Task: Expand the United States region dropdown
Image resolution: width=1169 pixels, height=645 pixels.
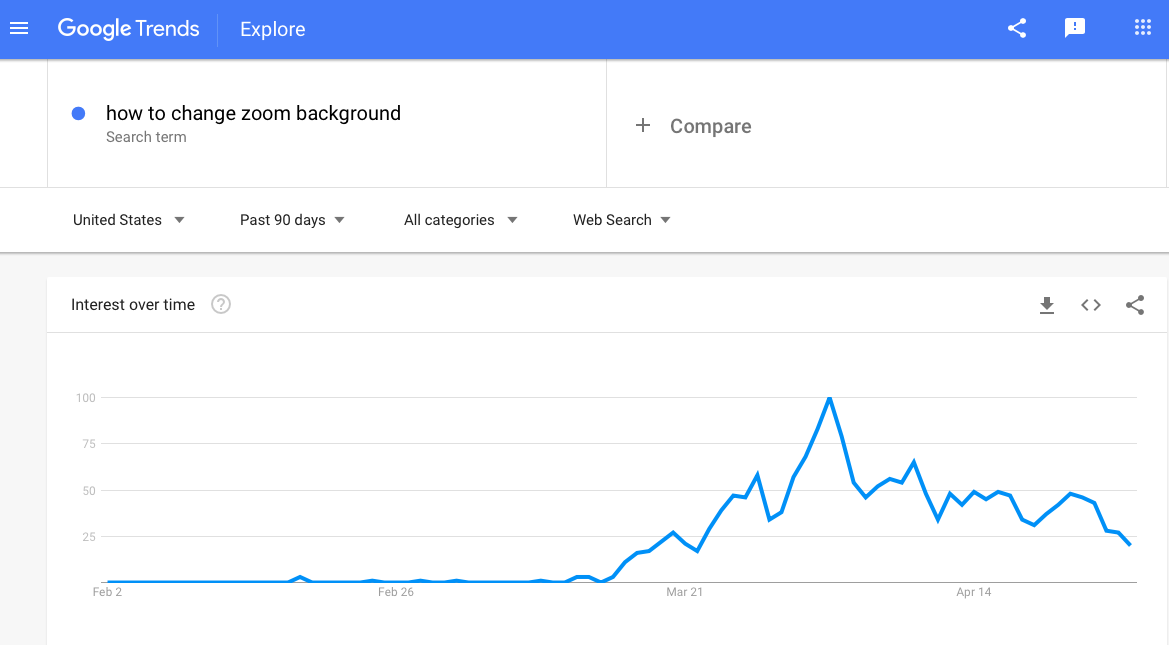Action: 128,220
